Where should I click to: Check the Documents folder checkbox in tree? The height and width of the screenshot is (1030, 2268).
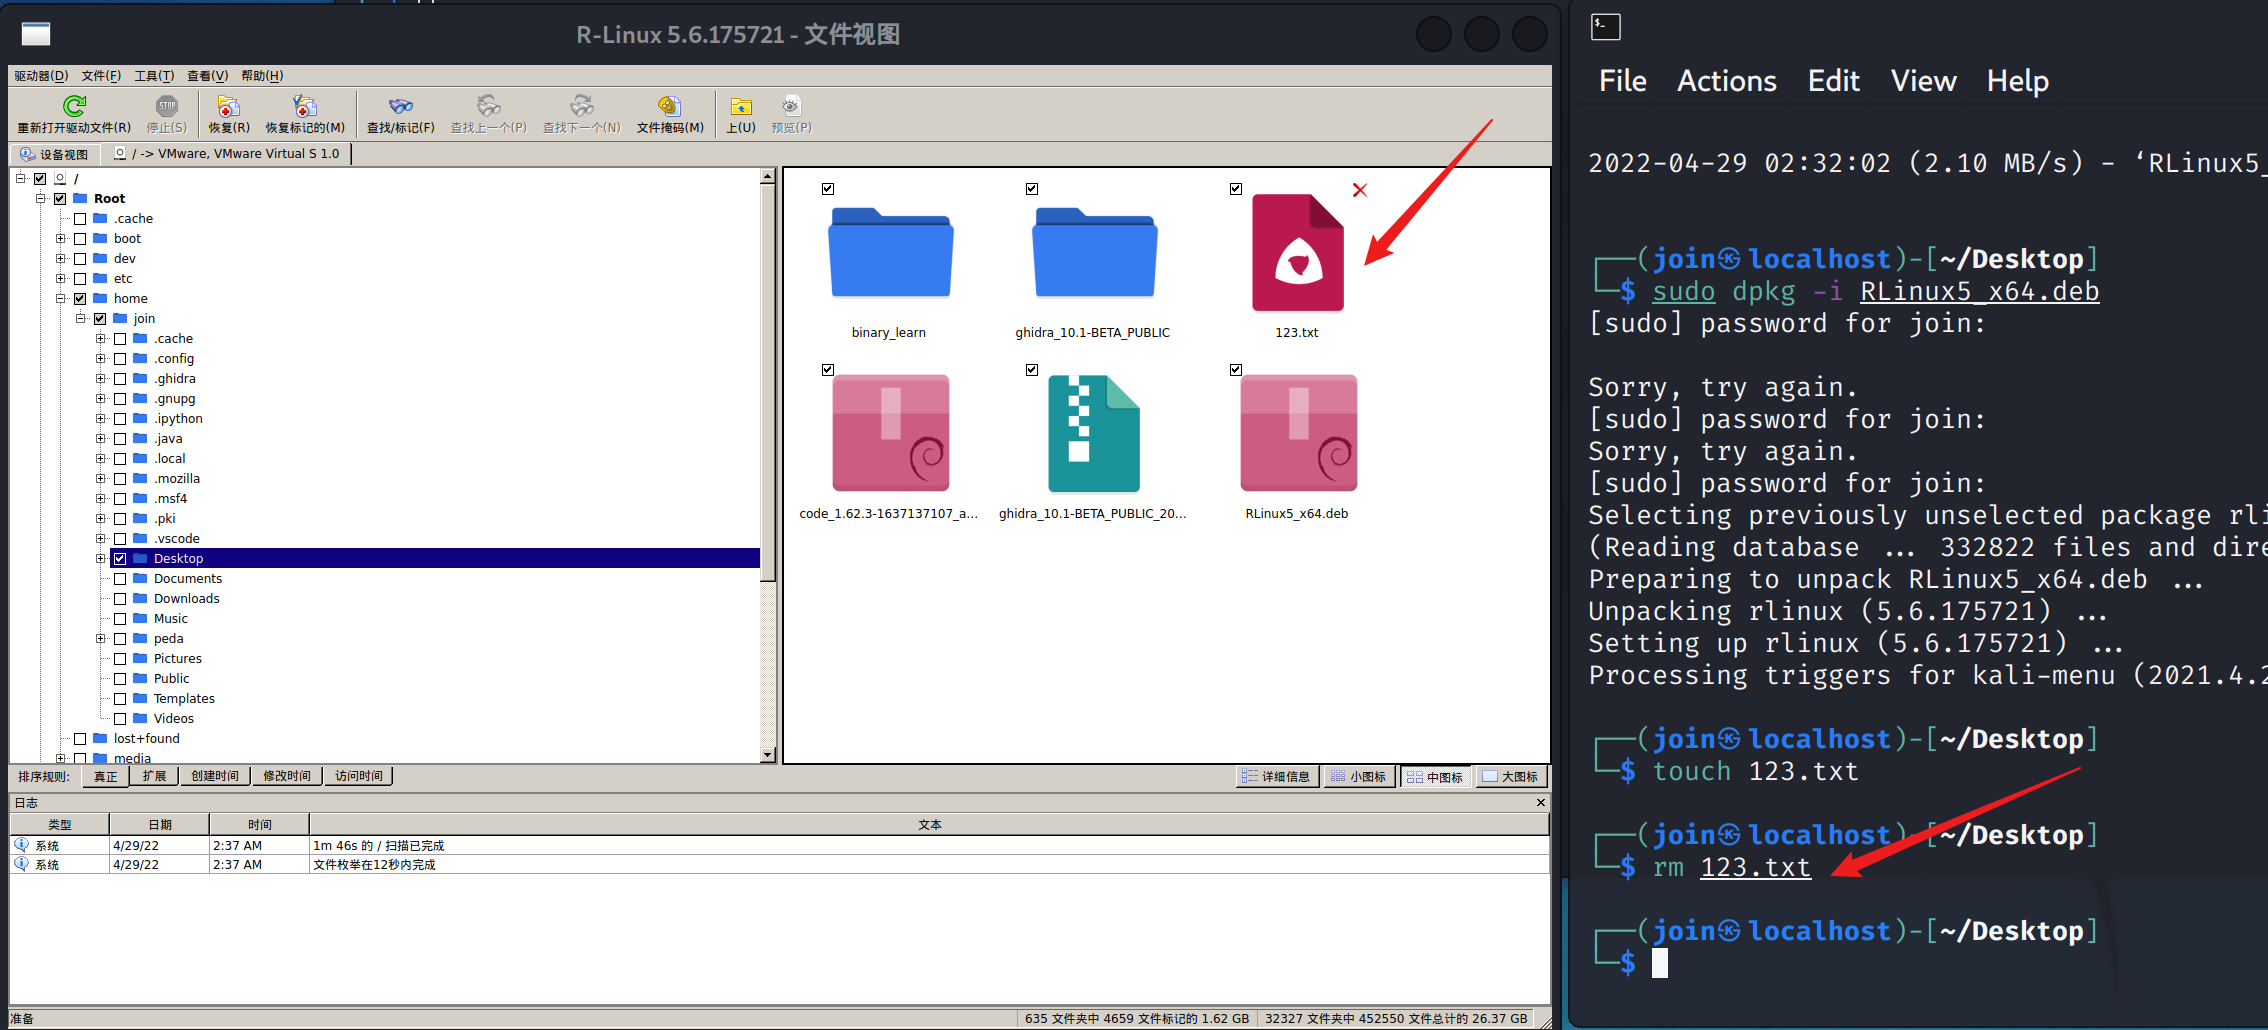pos(120,579)
